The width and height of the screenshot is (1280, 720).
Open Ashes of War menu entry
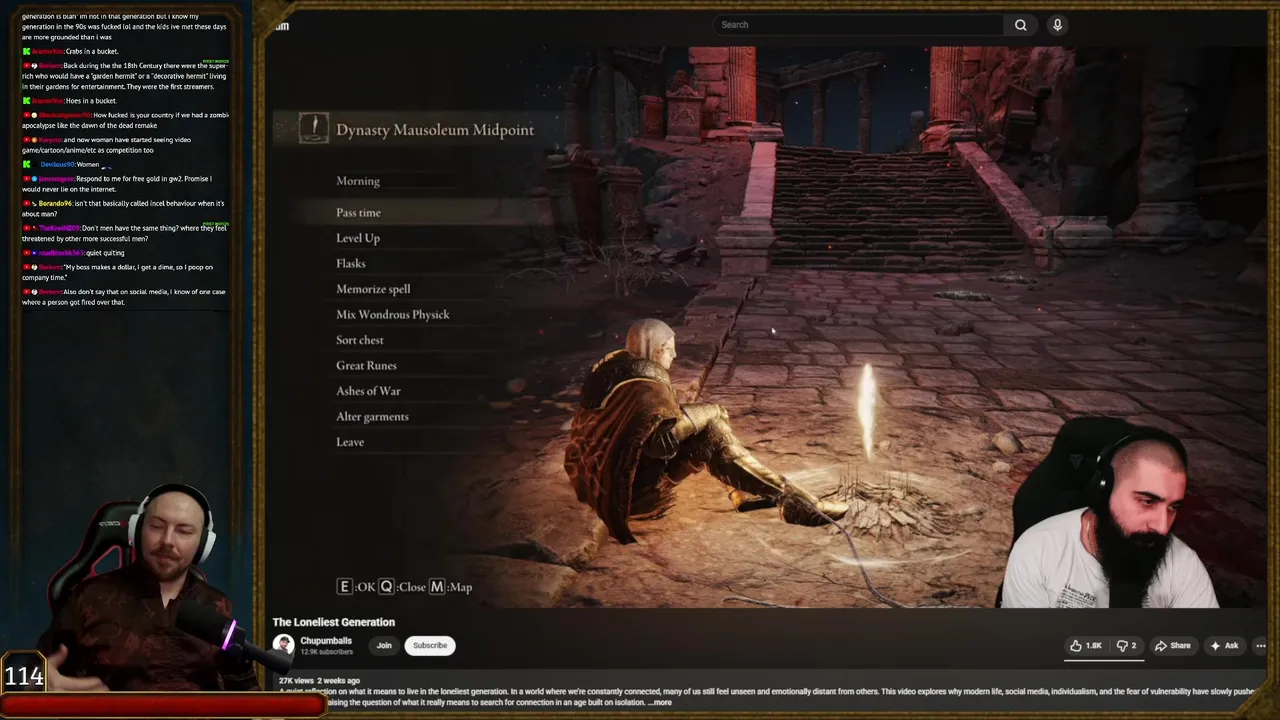368,391
